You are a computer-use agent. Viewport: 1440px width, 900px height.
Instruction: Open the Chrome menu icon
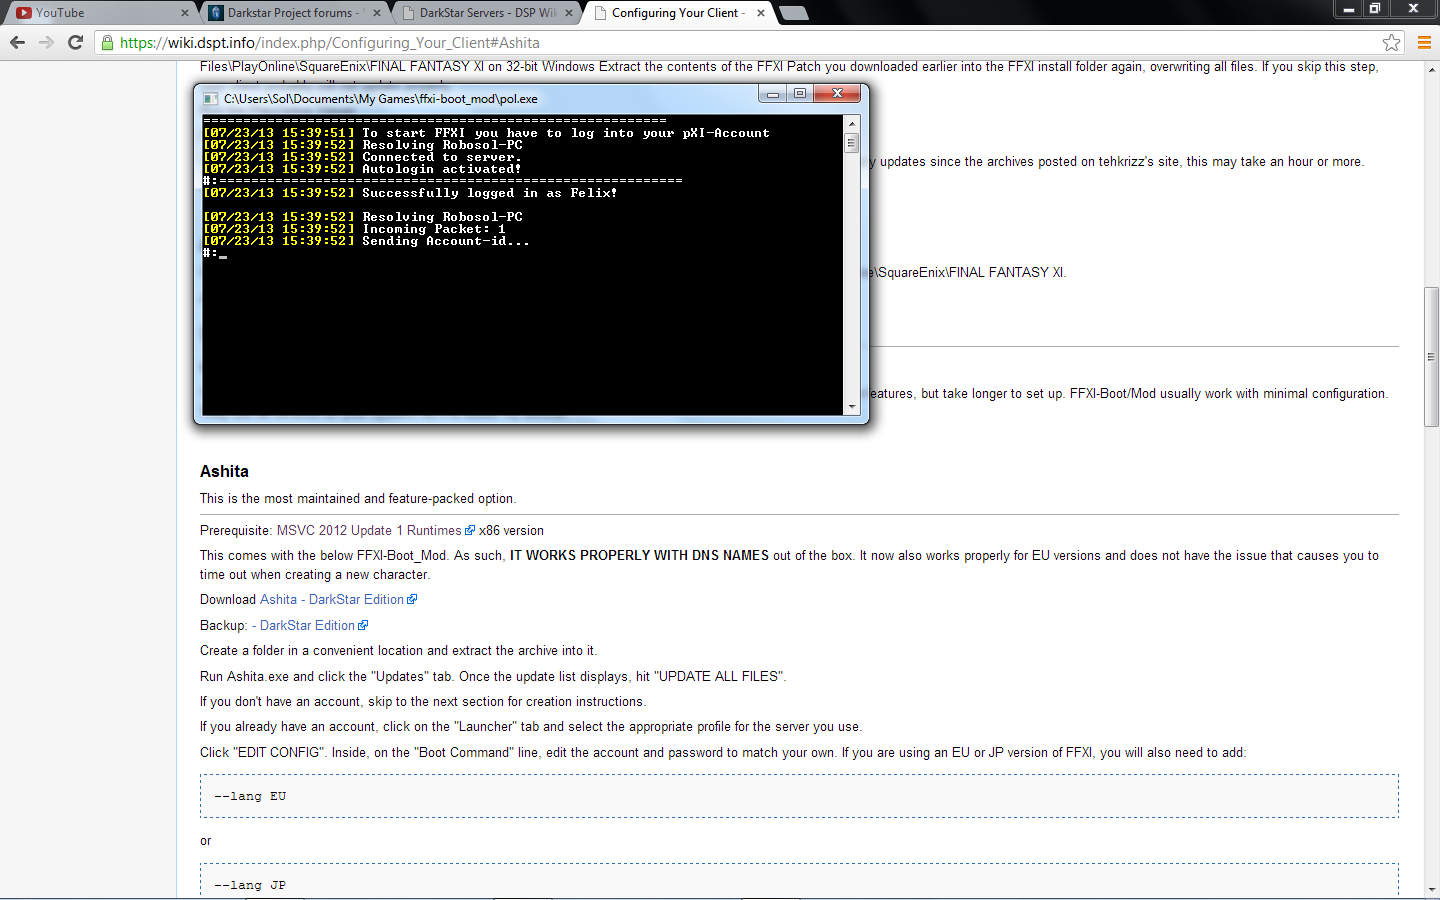1424,42
